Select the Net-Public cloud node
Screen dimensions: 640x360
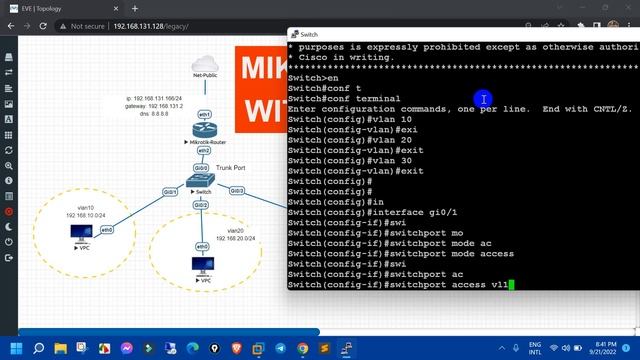[205, 64]
